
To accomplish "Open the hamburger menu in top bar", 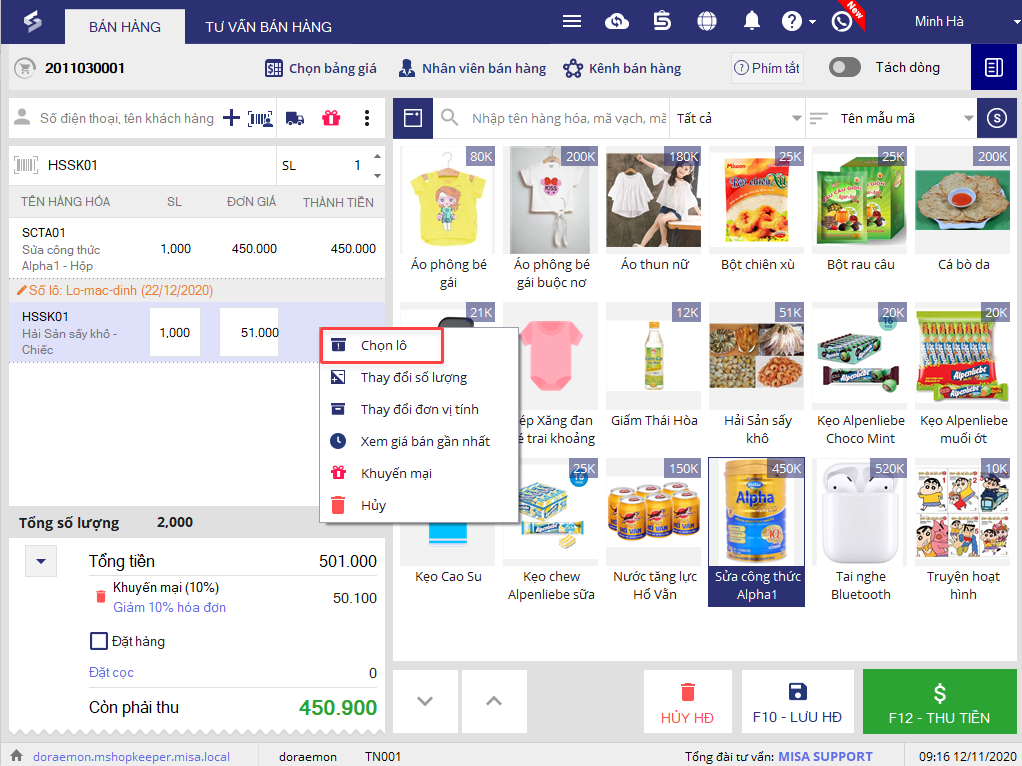I will (572, 22).
